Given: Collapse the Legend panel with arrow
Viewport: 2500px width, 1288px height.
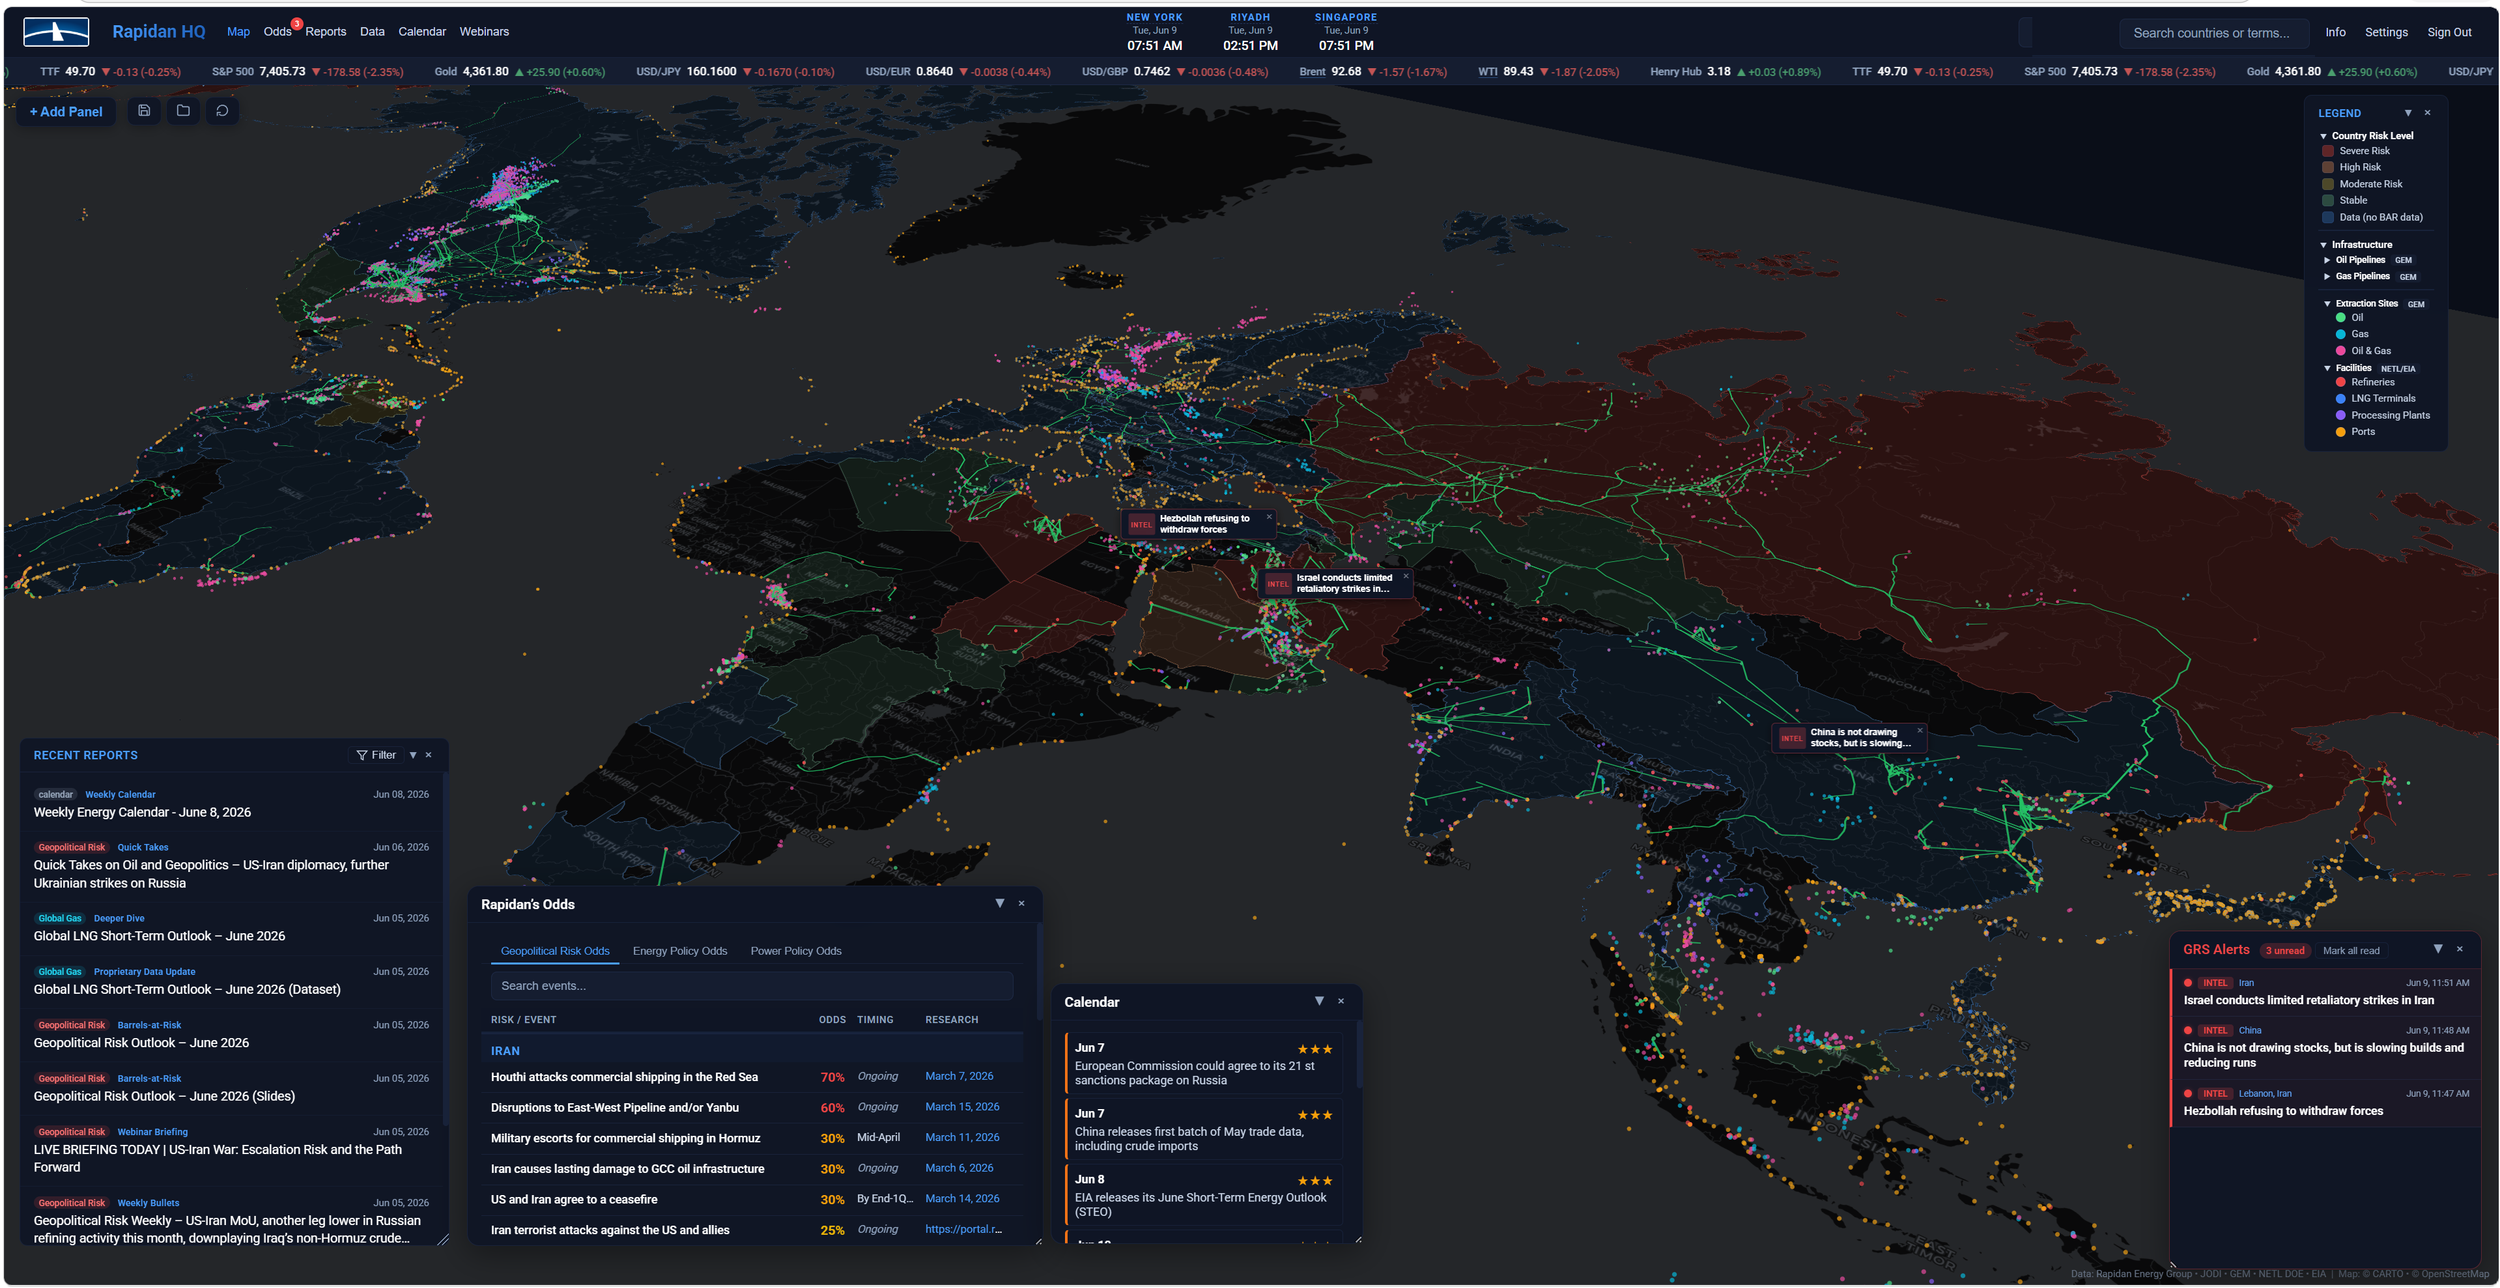Looking at the screenshot, I should 2408,113.
